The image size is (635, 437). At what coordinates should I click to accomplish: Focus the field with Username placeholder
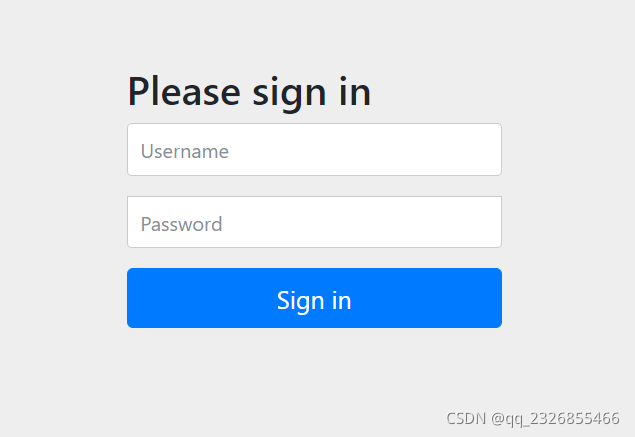[x=314, y=149]
